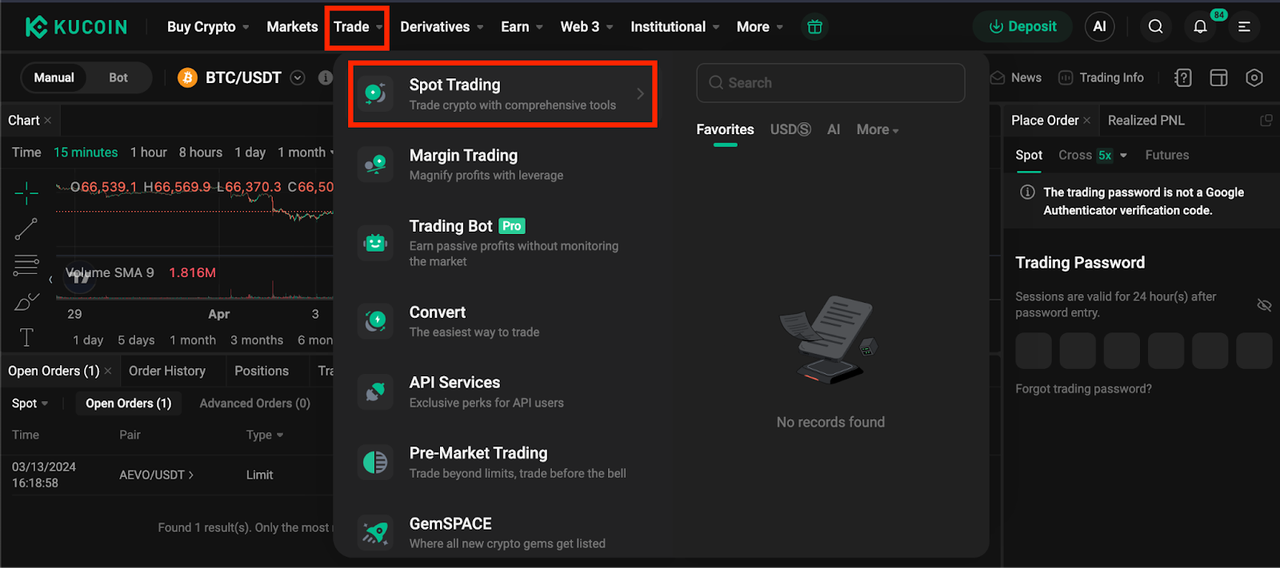Click first trading password digit box
This screenshot has width=1280, height=568.
[1033, 352]
